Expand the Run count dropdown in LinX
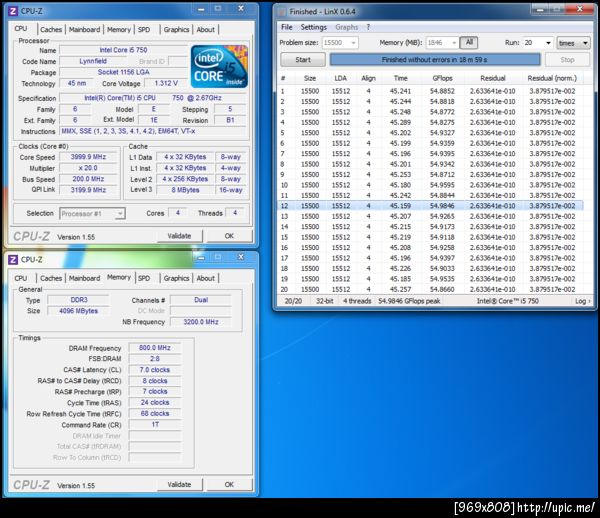Viewport: 600px width, 518px height. 548,43
